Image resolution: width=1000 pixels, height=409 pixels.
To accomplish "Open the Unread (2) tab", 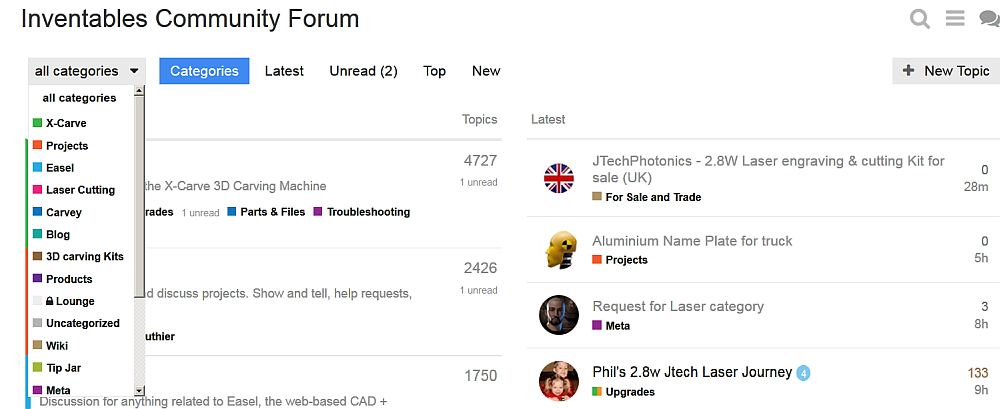I will click(364, 71).
